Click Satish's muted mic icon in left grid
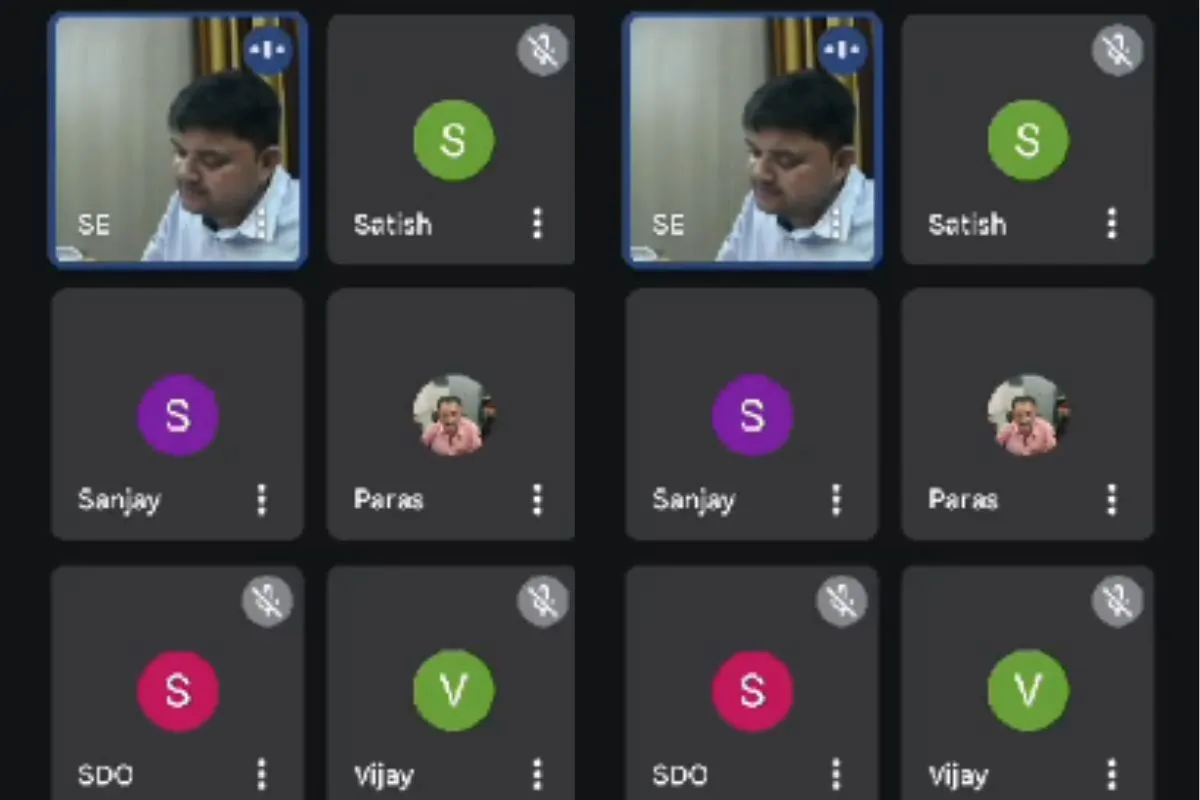 (x=543, y=50)
